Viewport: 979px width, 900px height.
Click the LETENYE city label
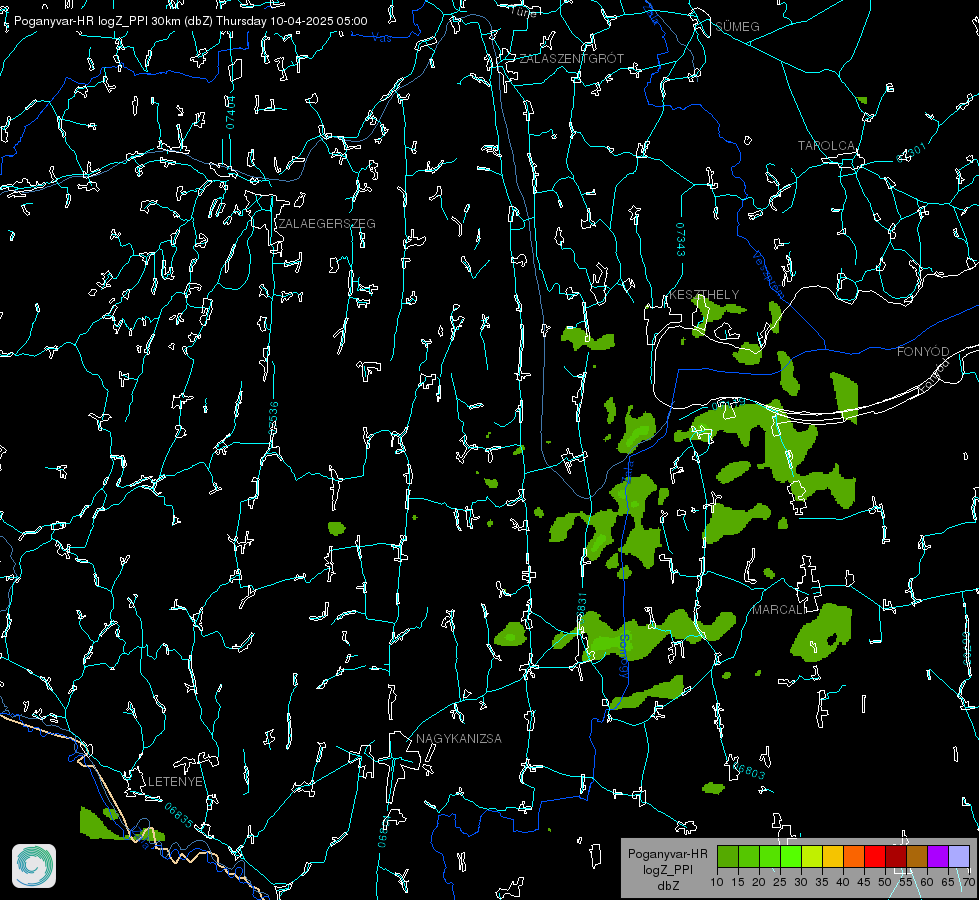click(x=175, y=781)
